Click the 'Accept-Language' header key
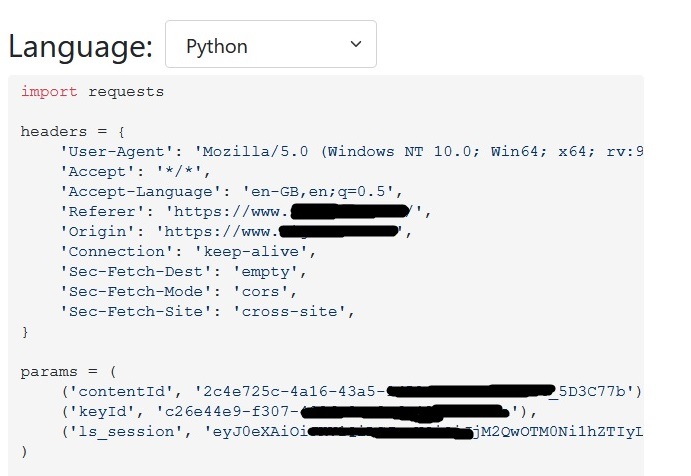691x476 pixels. coord(136,191)
